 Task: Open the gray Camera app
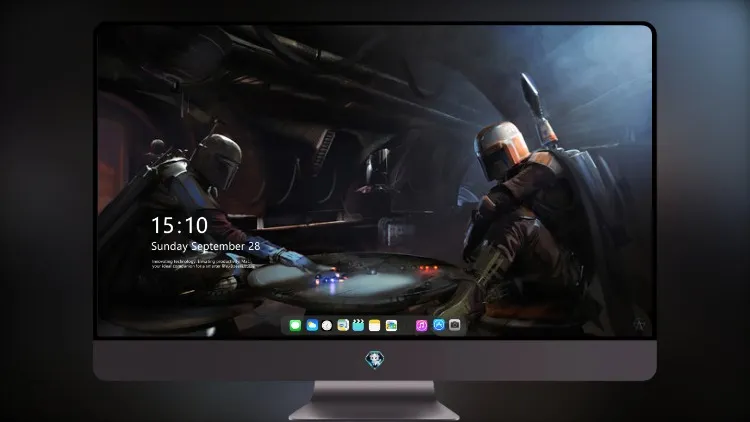pyautogui.click(x=454, y=325)
